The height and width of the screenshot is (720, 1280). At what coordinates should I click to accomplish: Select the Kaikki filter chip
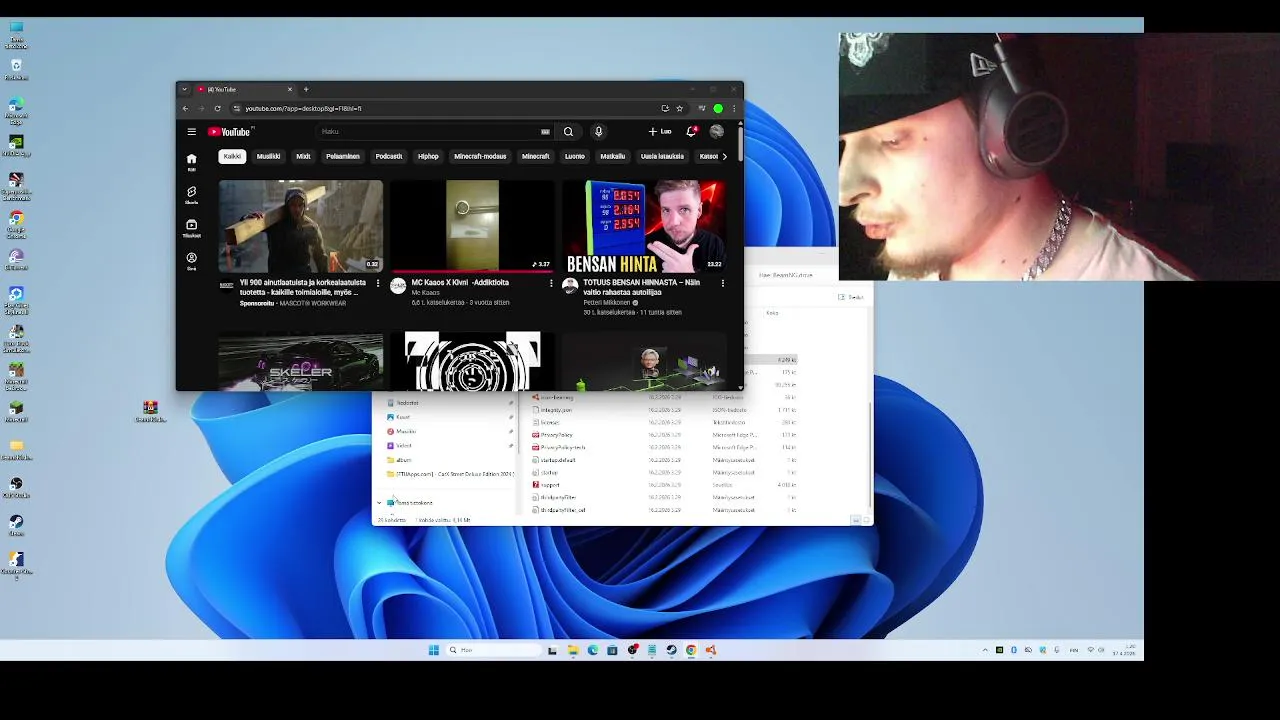point(232,156)
